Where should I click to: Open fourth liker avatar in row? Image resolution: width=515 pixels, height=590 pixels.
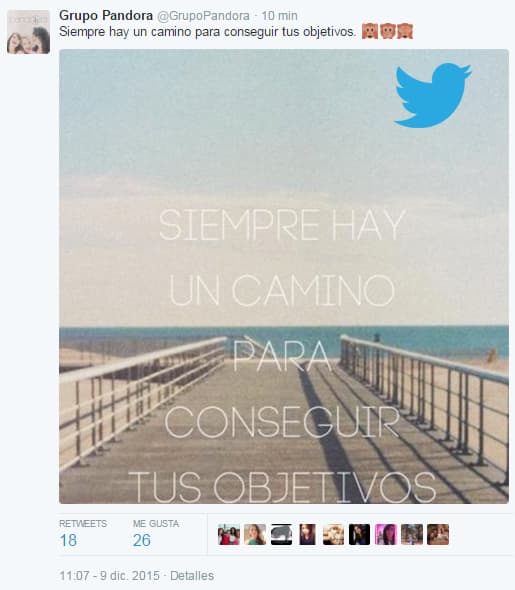click(x=307, y=534)
